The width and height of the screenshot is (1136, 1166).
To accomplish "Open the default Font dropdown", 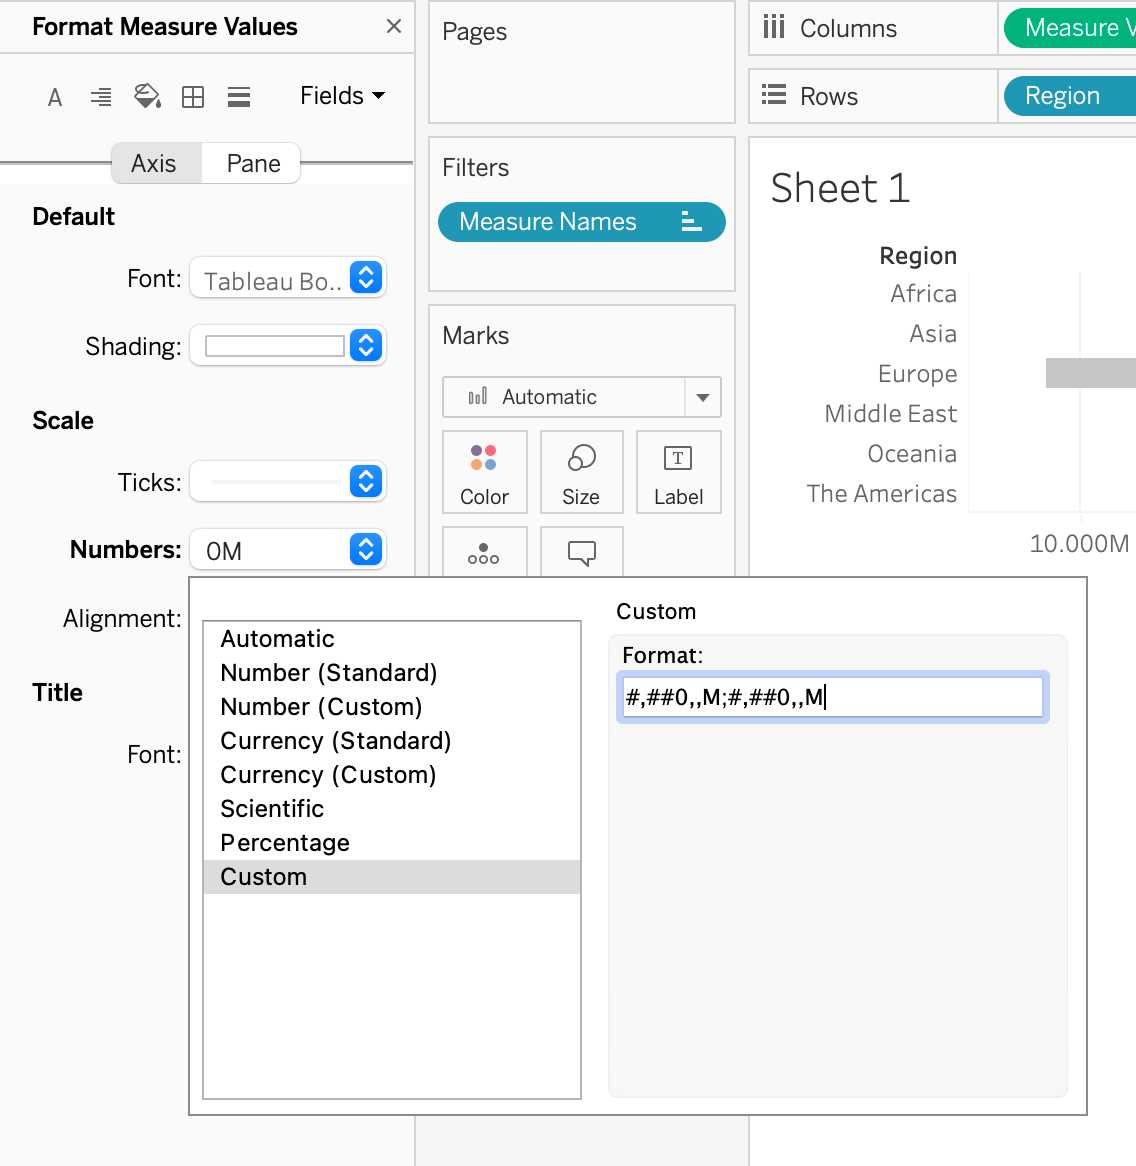I will pos(287,278).
